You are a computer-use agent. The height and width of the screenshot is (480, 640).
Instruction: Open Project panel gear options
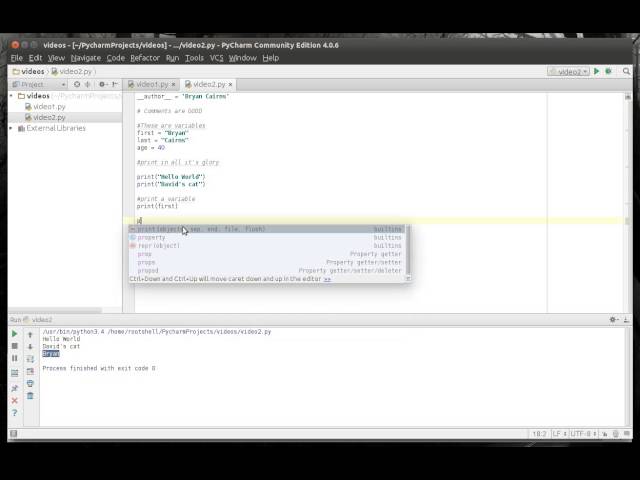click(x=103, y=84)
